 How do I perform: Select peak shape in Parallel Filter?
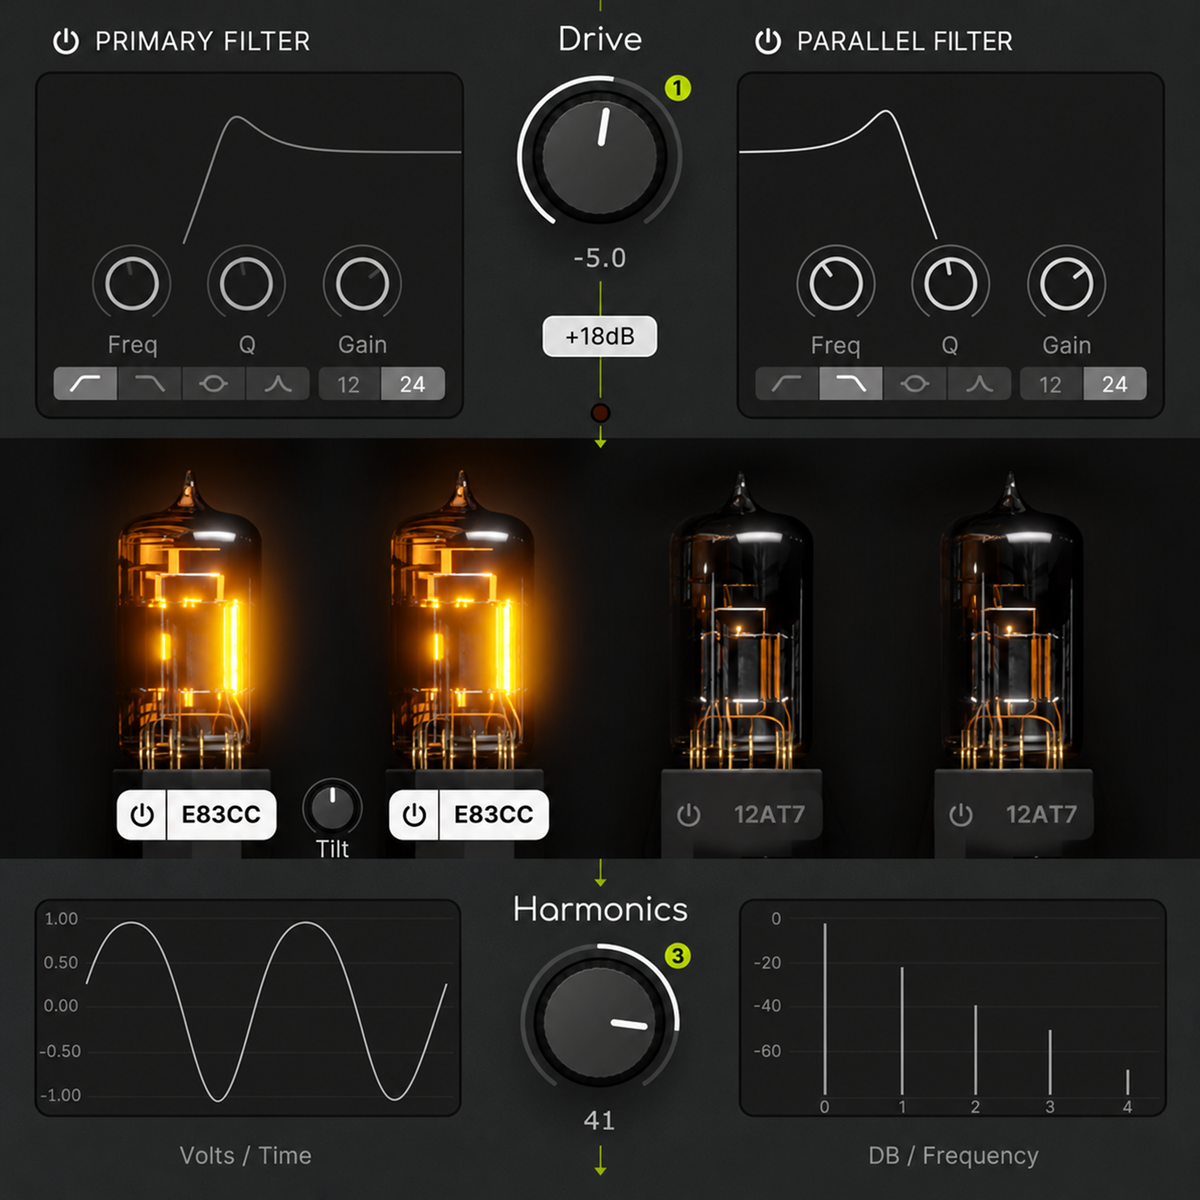coord(979,384)
